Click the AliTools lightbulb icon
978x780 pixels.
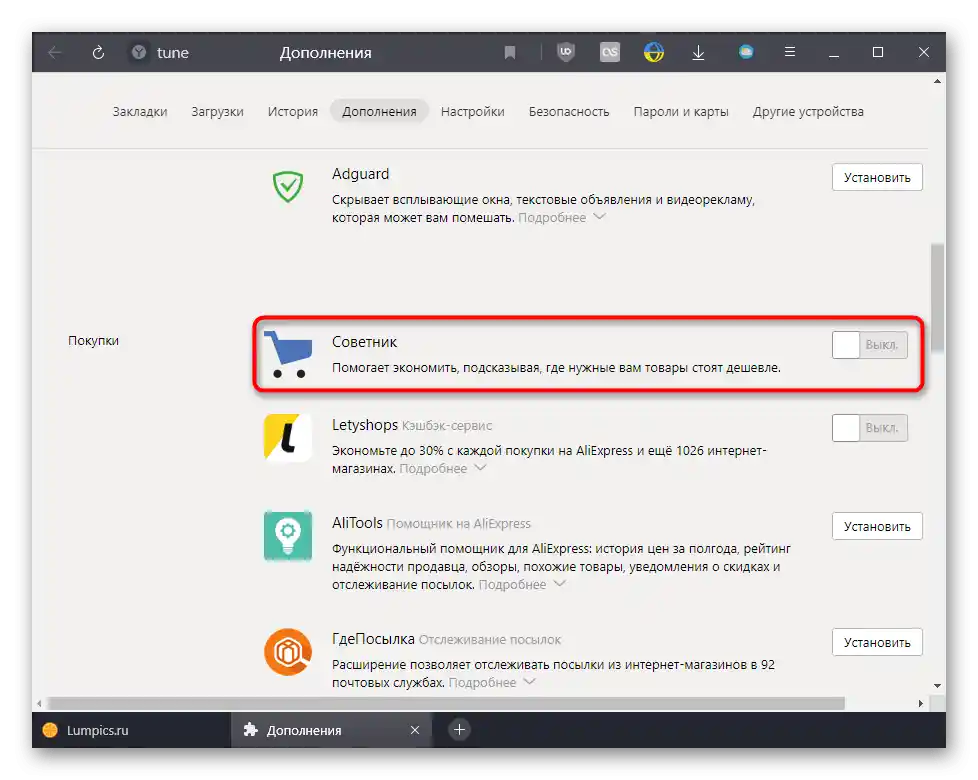pyautogui.click(x=288, y=536)
